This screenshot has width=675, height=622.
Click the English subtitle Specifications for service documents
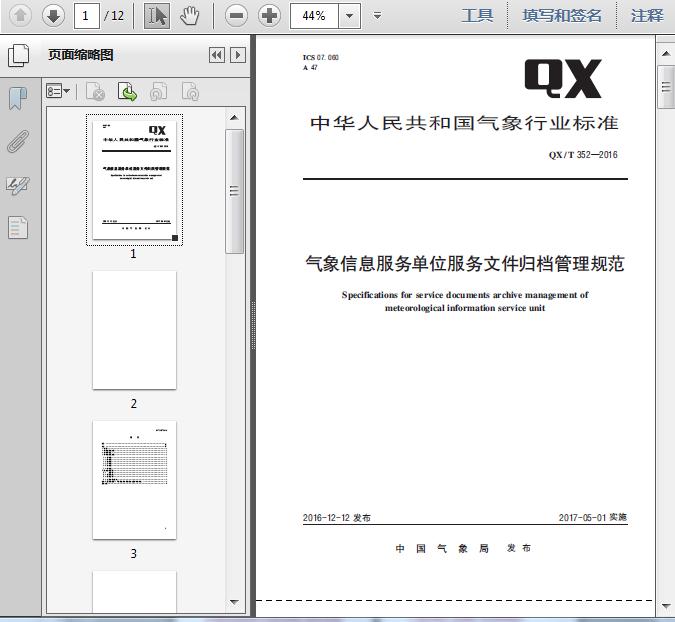[465, 301]
